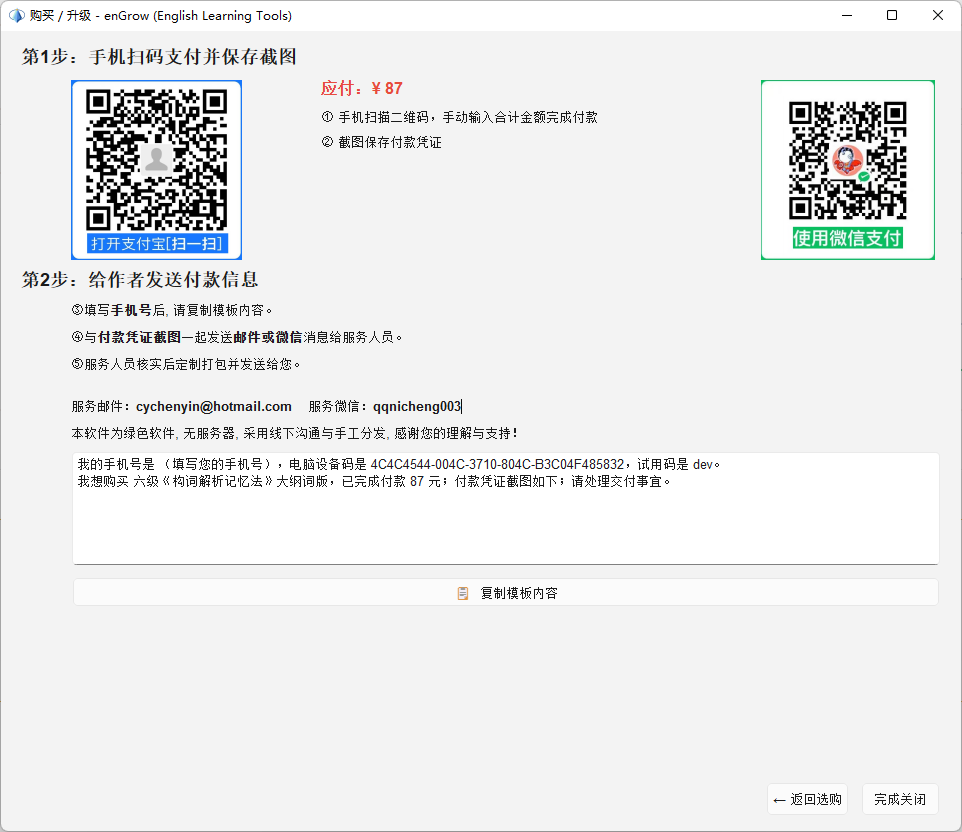Minimize the enGrow purchase window
This screenshot has height=832, width=962.
pyautogui.click(x=847, y=15)
